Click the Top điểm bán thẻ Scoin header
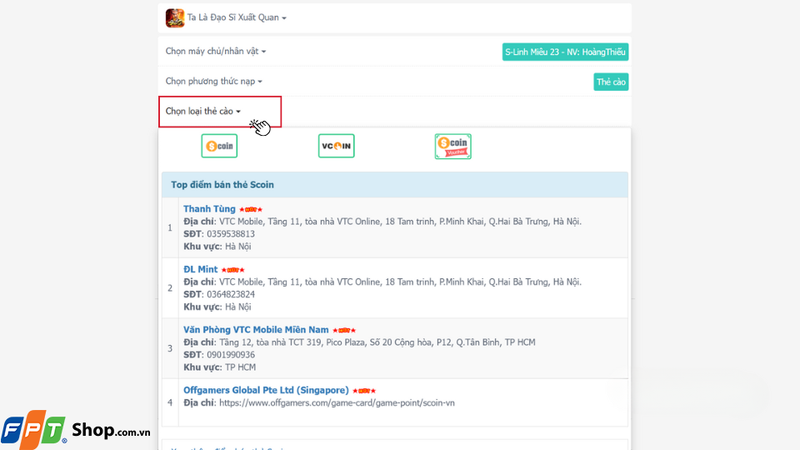Image resolution: width=800 pixels, height=450 pixels. pyautogui.click(x=395, y=185)
